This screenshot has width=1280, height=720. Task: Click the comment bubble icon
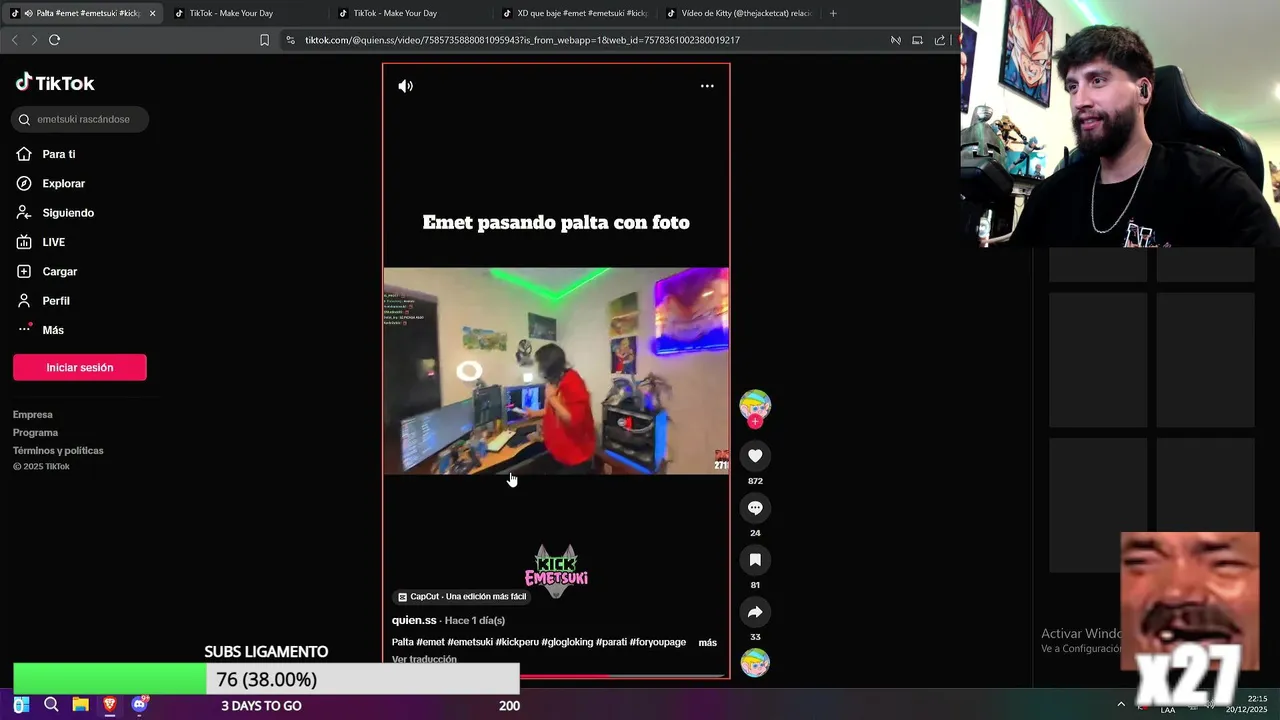(755, 508)
